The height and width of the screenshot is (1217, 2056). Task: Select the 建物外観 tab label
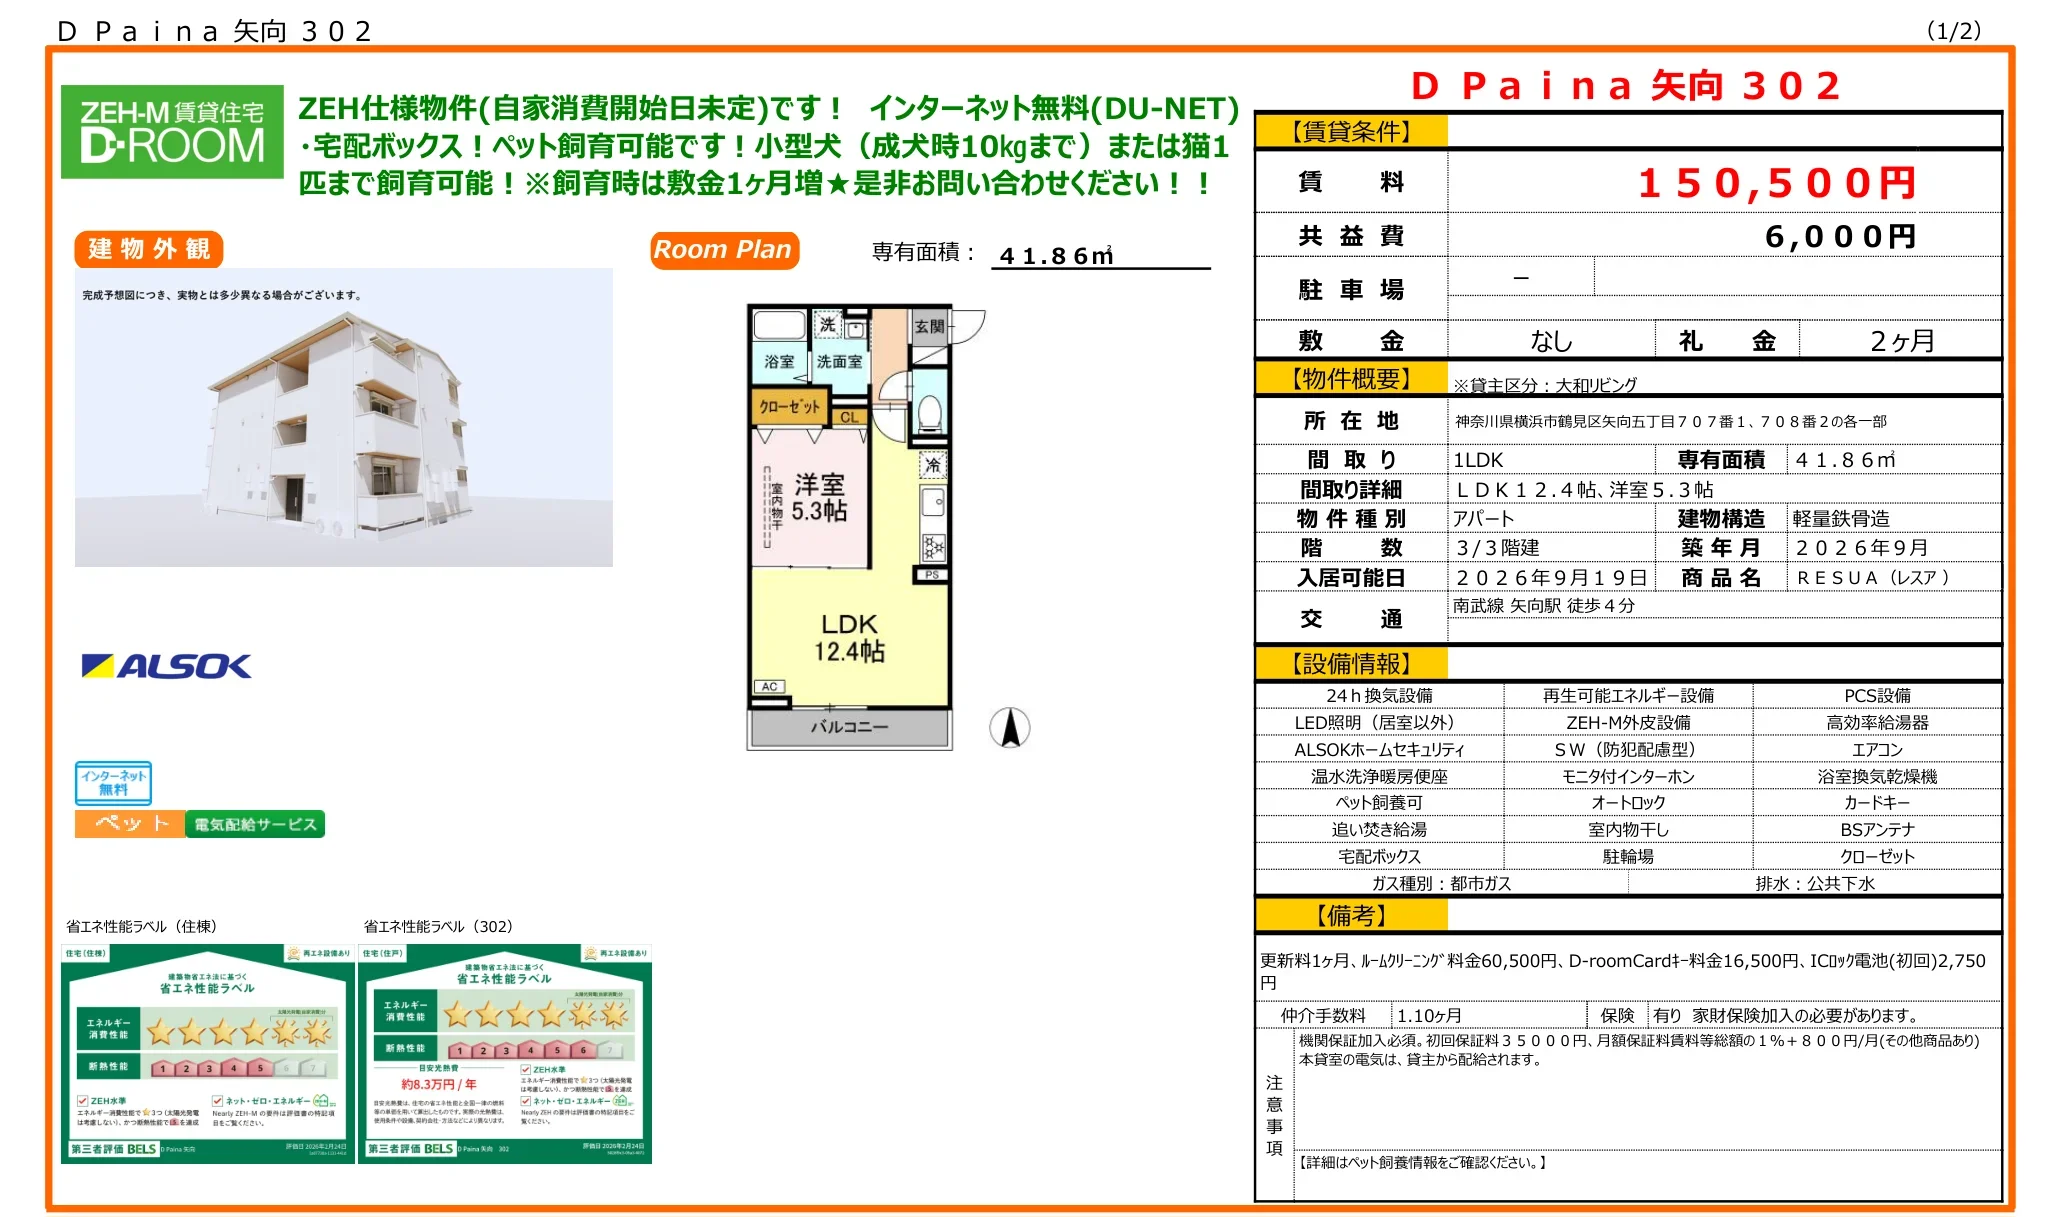point(150,250)
